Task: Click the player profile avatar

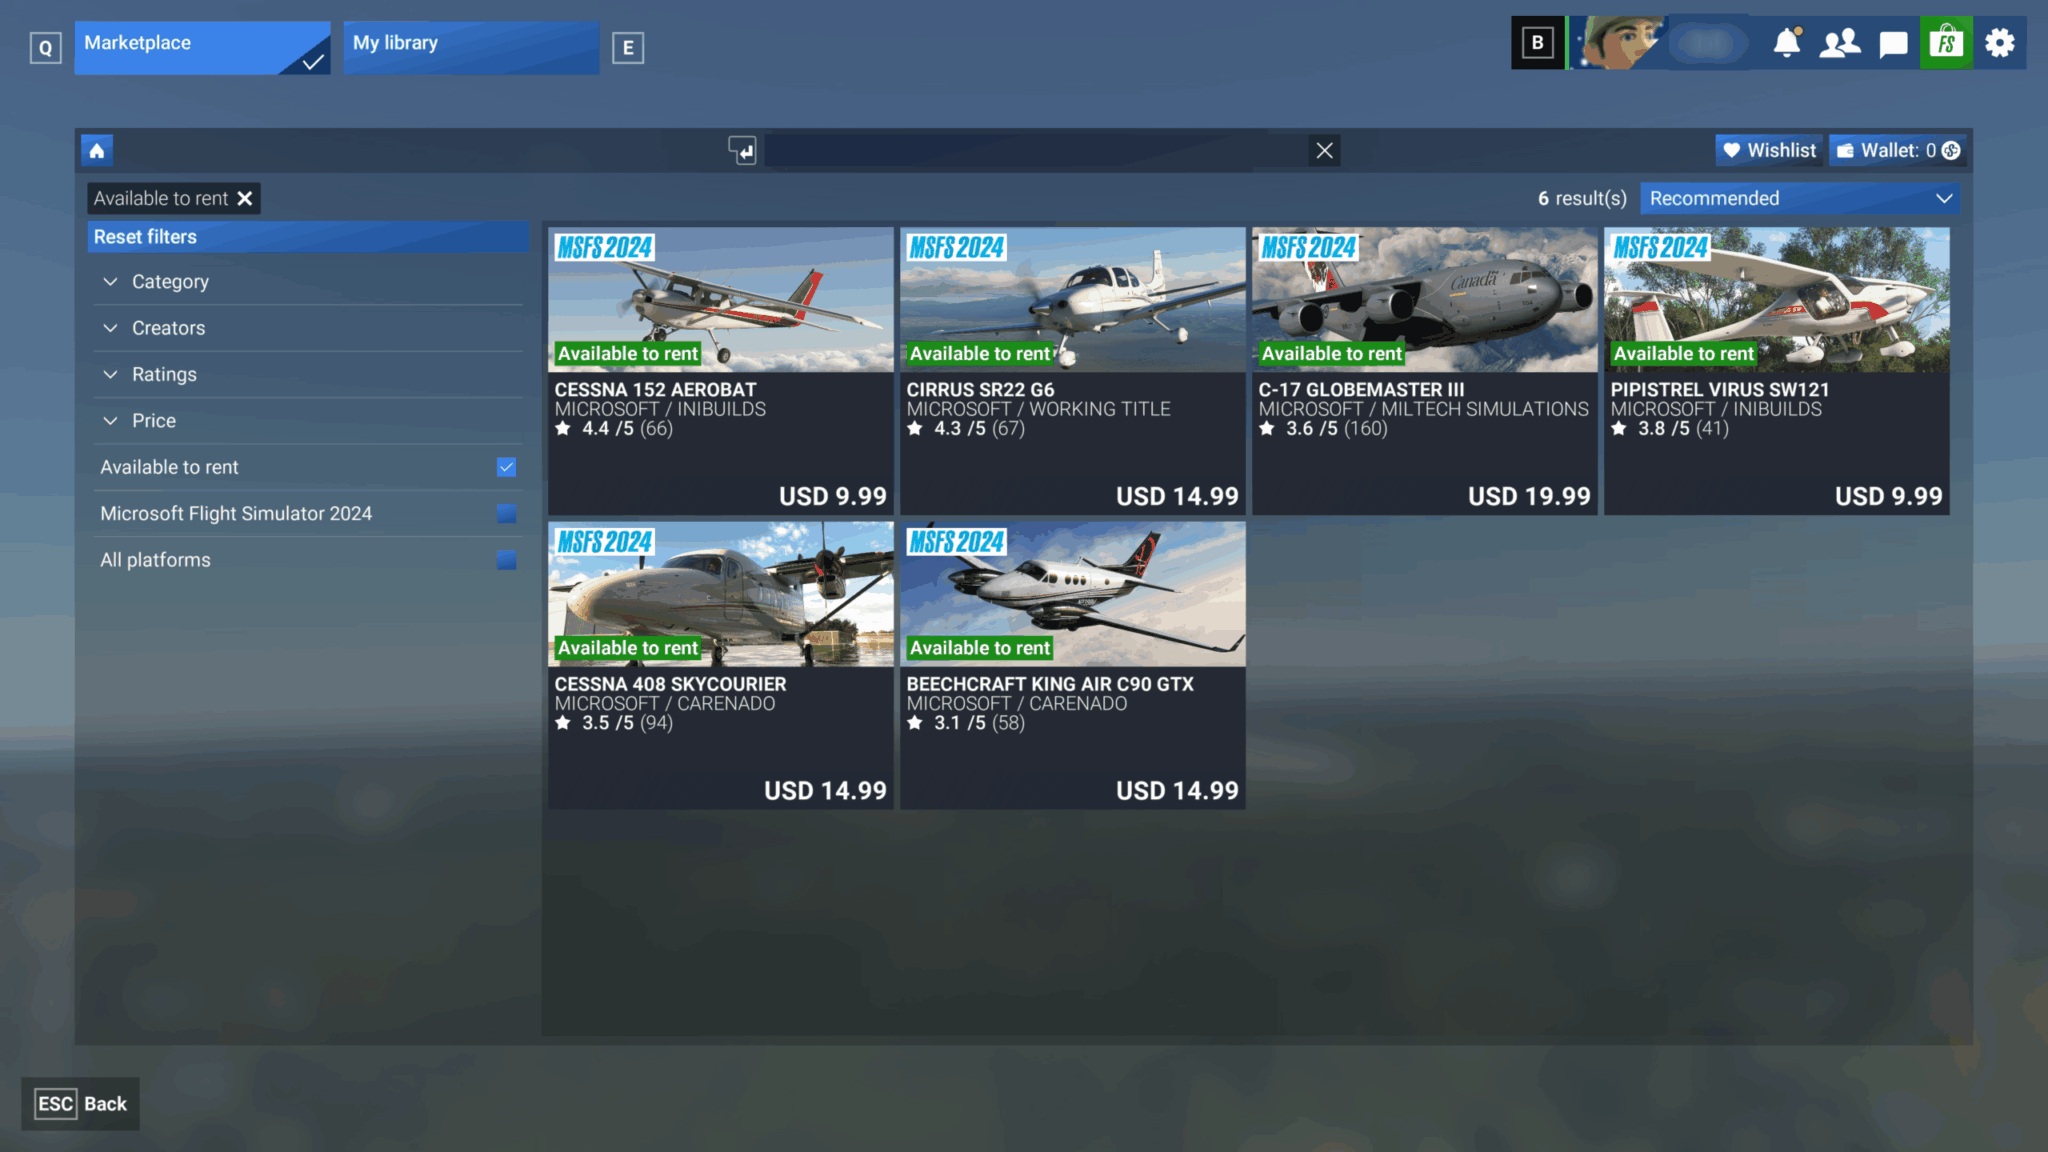Action: [x=1620, y=43]
